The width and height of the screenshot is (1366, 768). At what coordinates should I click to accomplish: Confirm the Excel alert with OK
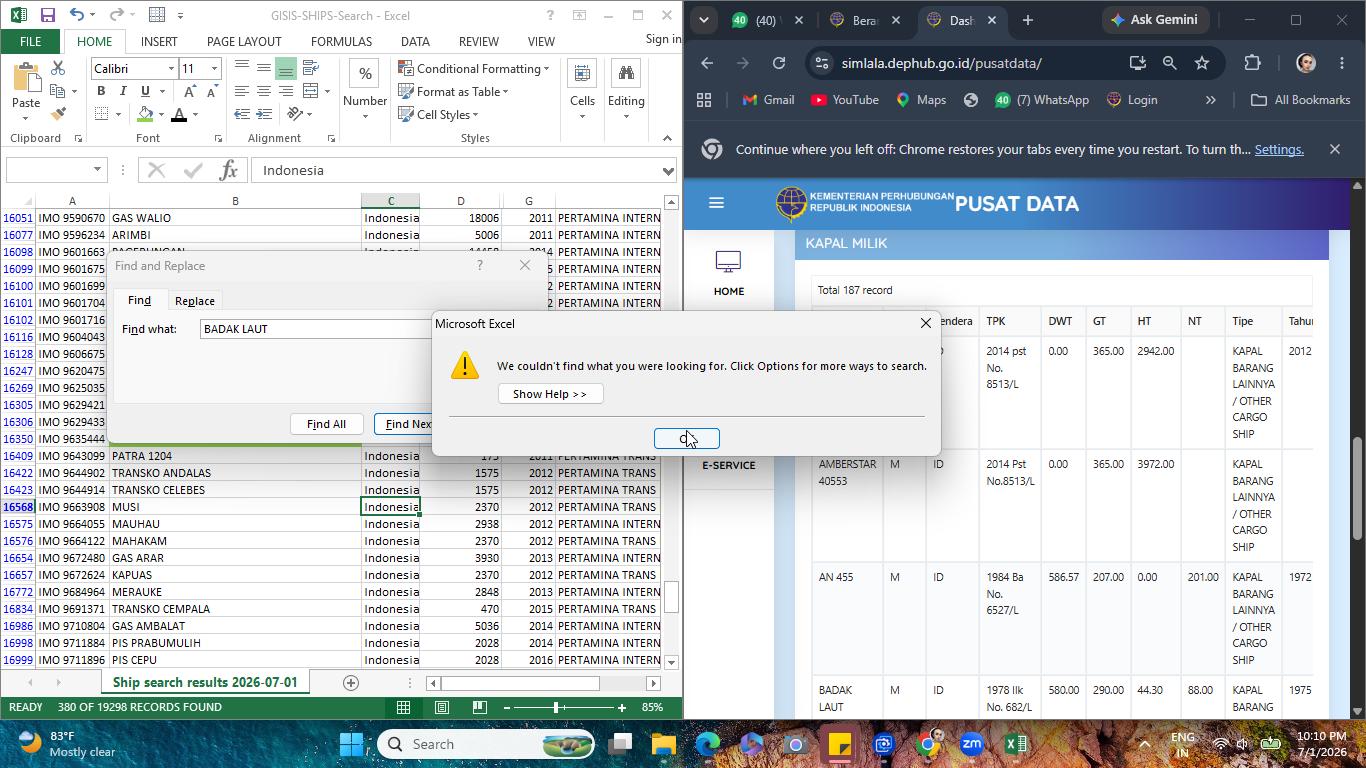(x=687, y=438)
